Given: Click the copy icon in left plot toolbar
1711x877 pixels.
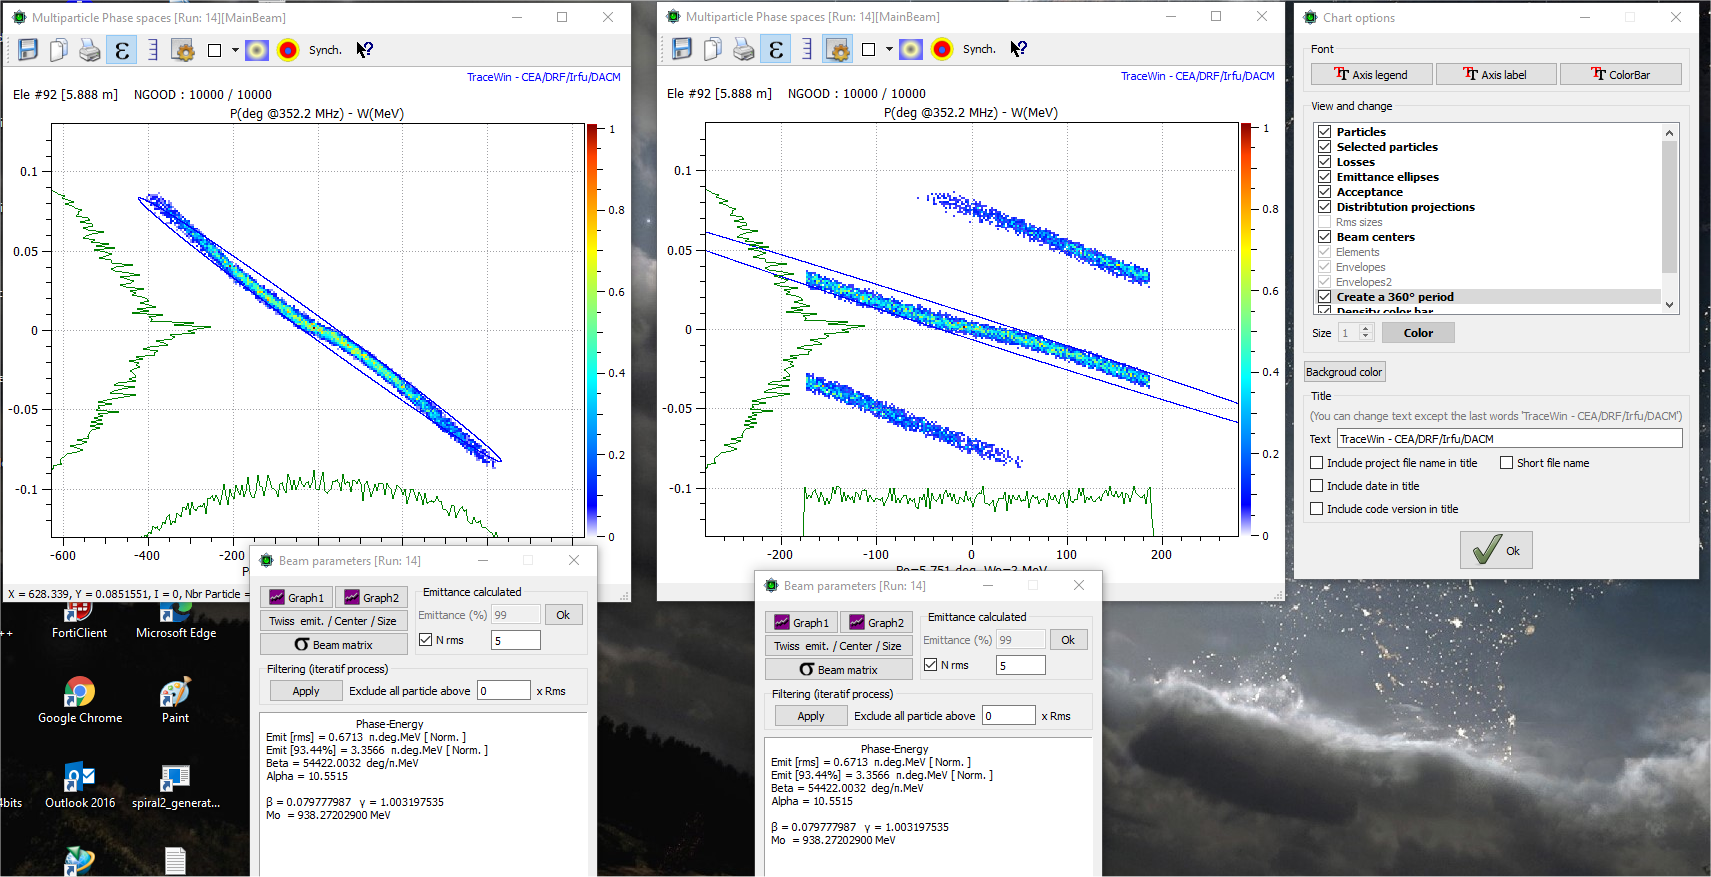Looking at the screenshot, I should [59, 50].
